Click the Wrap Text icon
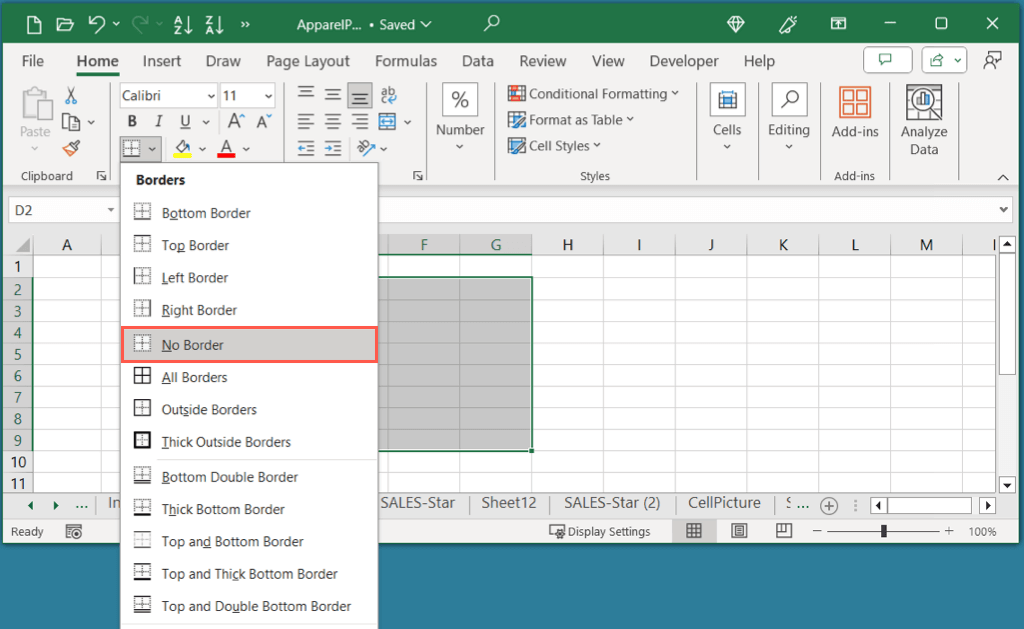 coord(388,95)
